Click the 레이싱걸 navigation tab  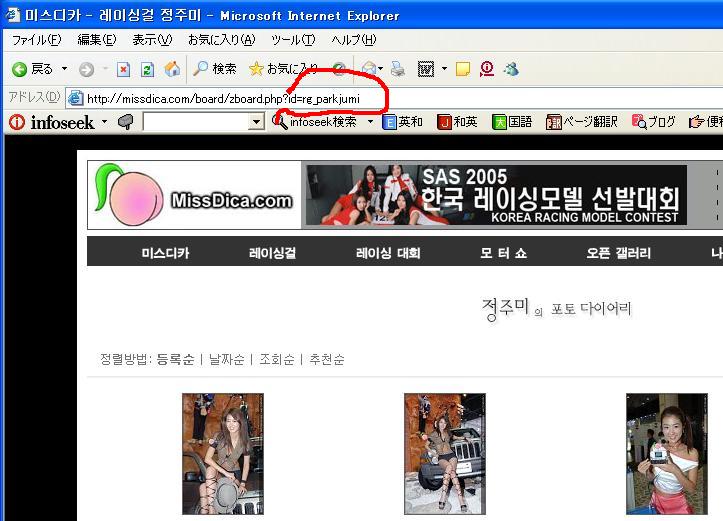[x=272, y=253]
